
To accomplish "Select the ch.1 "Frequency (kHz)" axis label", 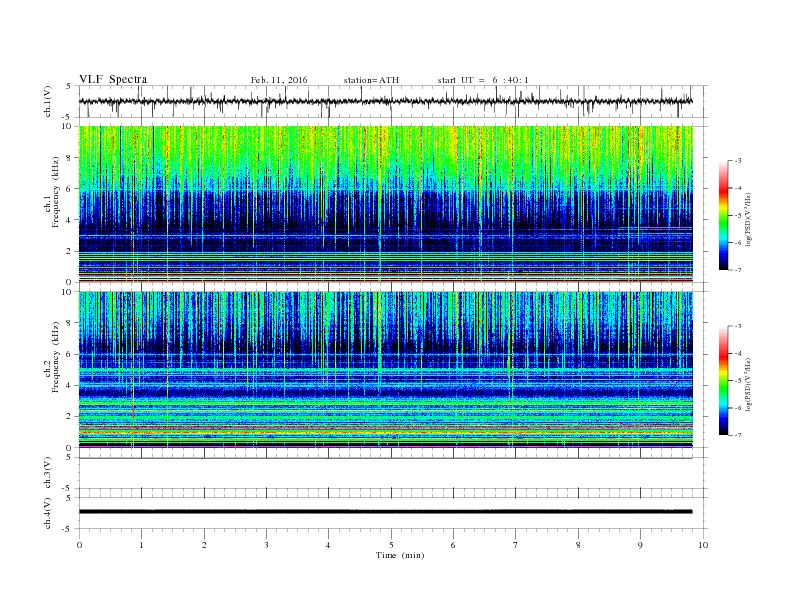I will click(x=56, y=192).
